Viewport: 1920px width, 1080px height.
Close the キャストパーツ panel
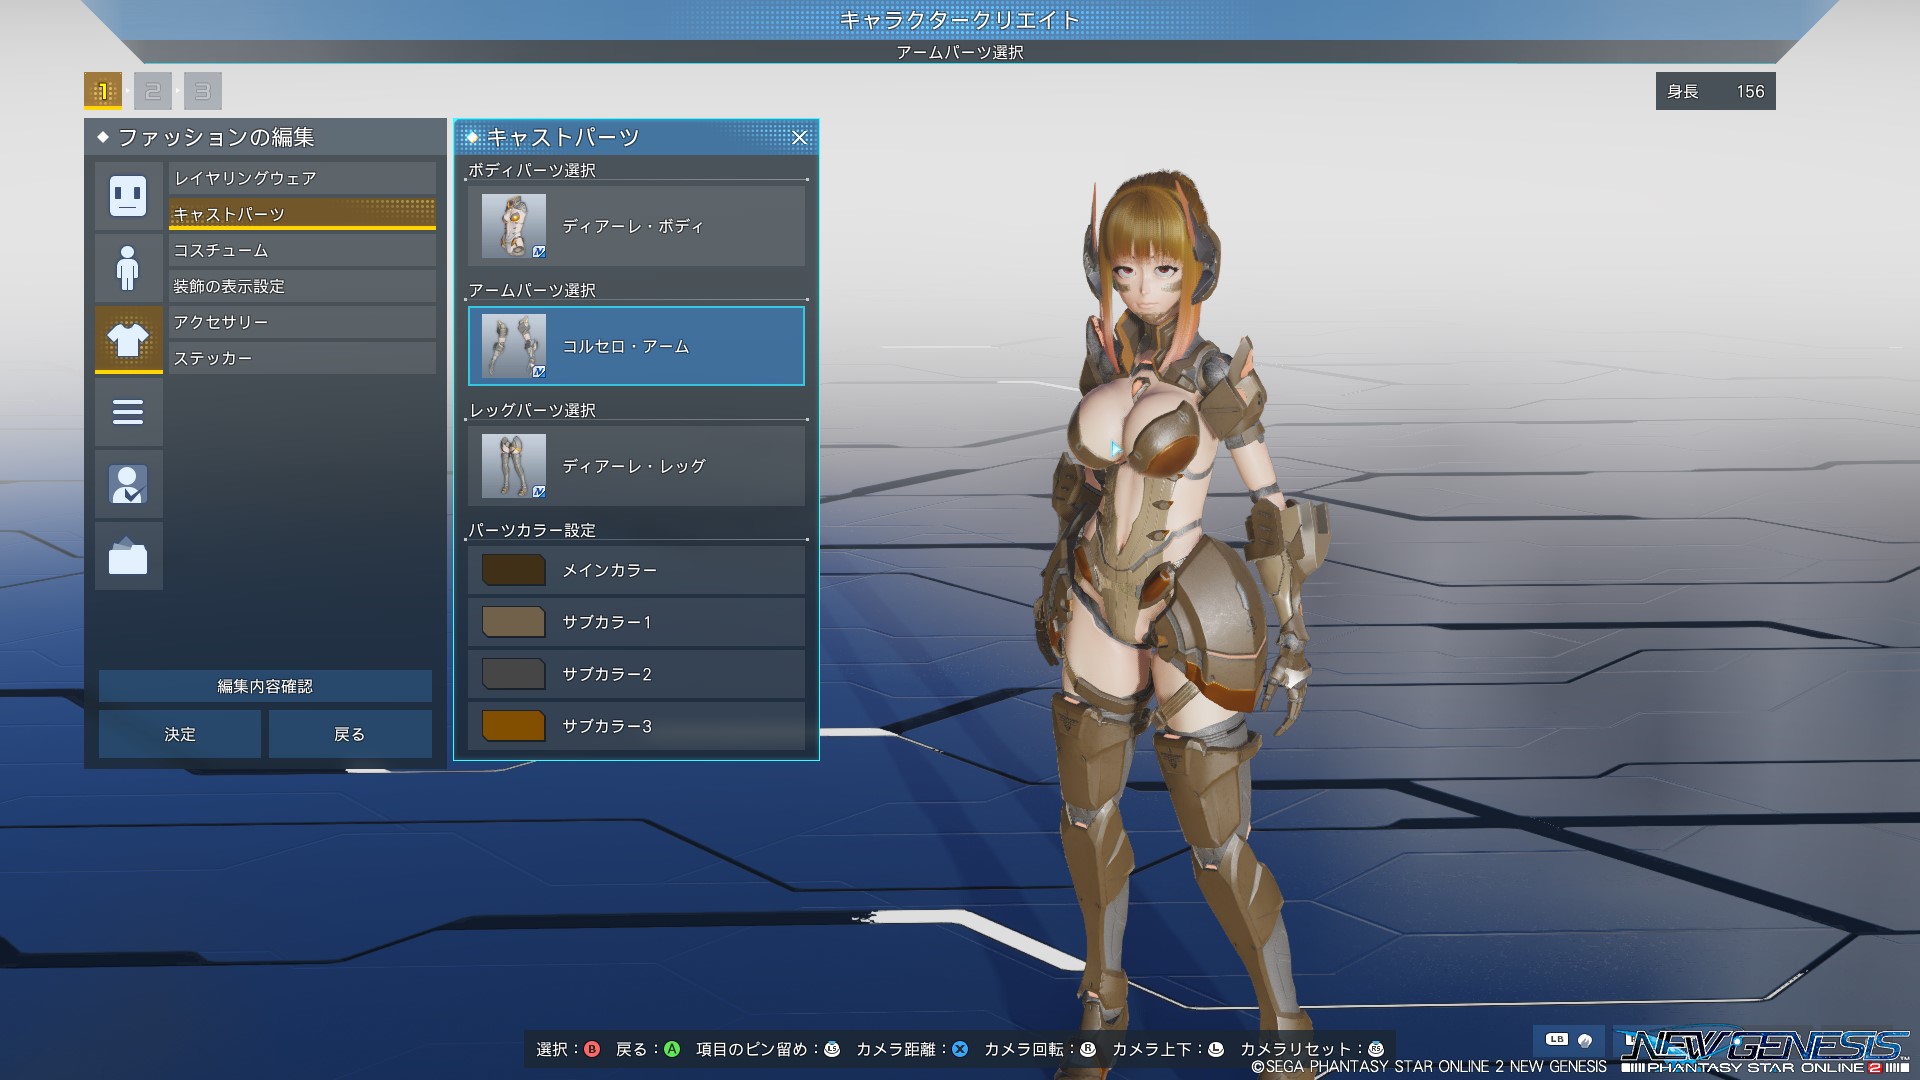click(799, 138)
